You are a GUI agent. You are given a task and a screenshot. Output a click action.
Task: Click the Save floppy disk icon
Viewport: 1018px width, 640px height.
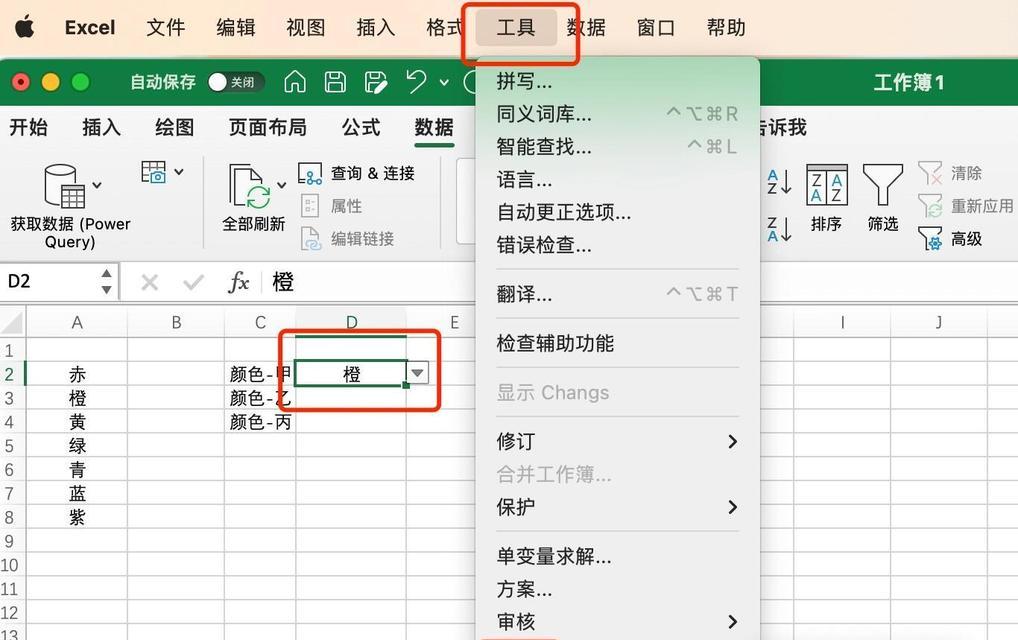tap(335, 82)
